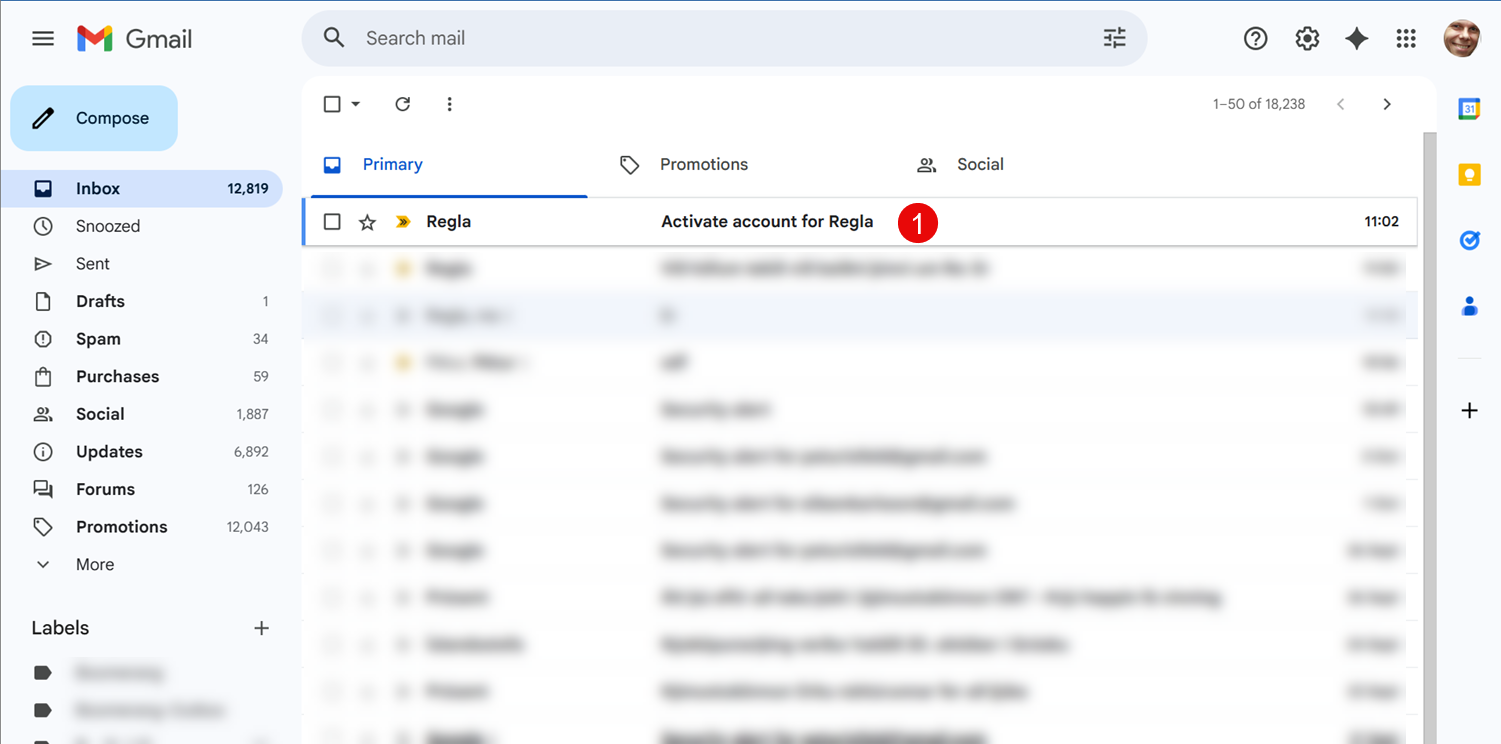The height and width of the screenshot is (744, 1501).
Task: Open the main menu hamburger icon
Action: [x=43, y=39]
